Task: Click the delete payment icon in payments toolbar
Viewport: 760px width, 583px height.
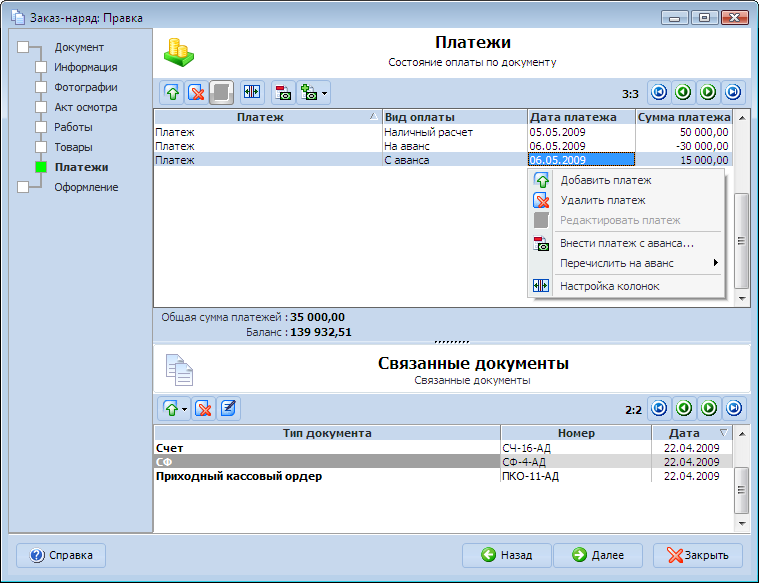Action: tap(197, 93)
